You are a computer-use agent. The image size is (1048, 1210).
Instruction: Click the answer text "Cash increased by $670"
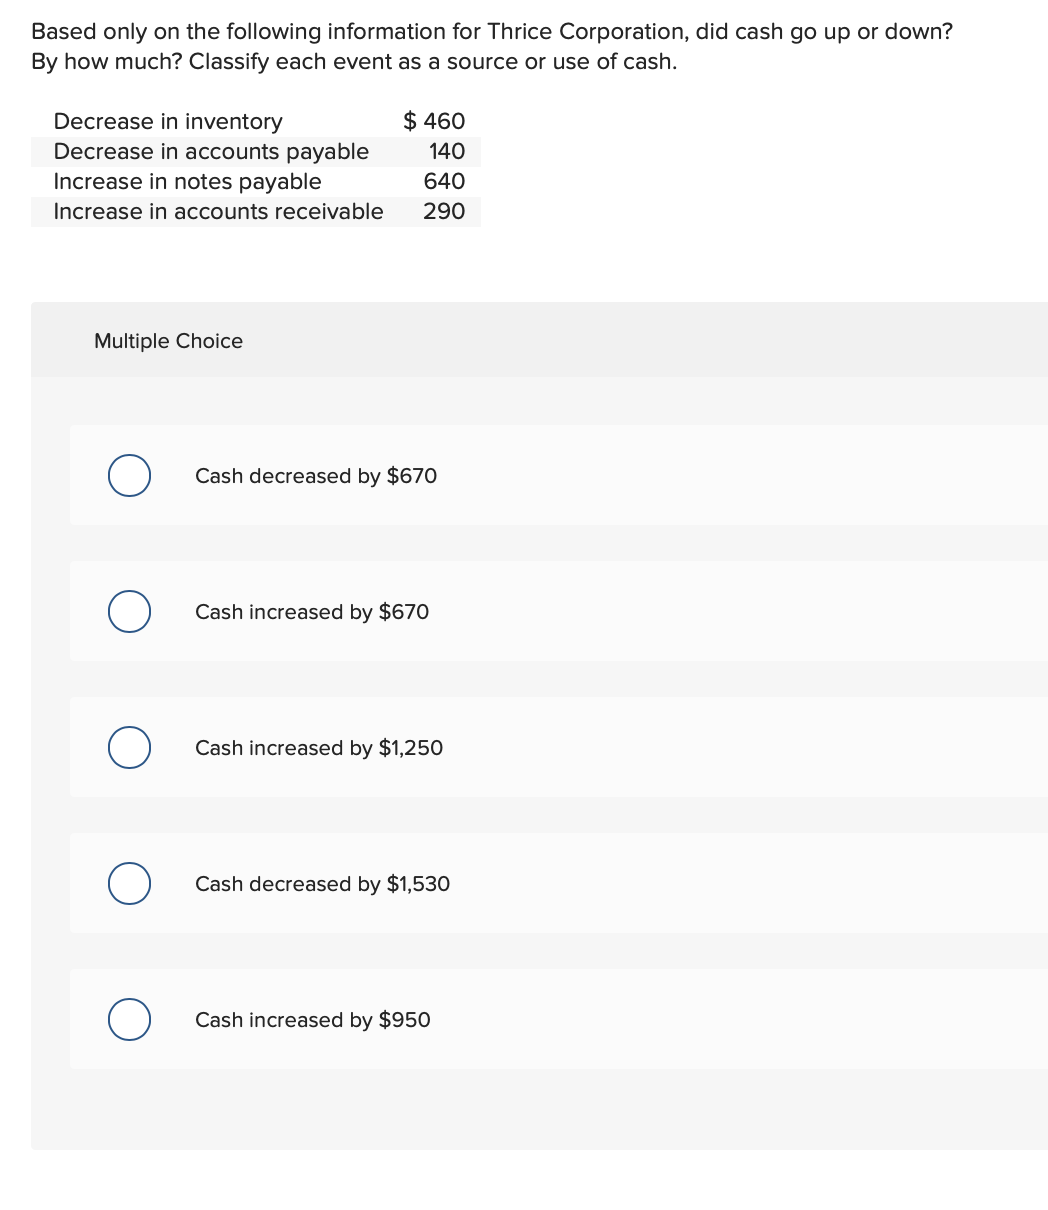pyautogui.click(x=311, y=612)
